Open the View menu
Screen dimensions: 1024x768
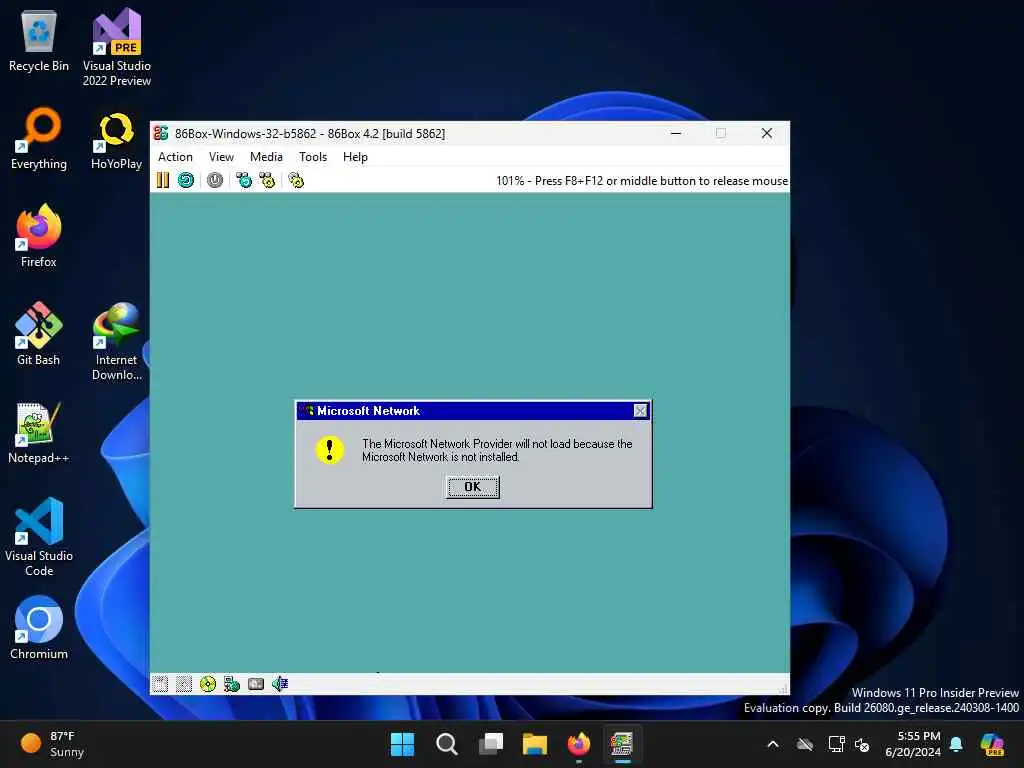tap(221, 157)
